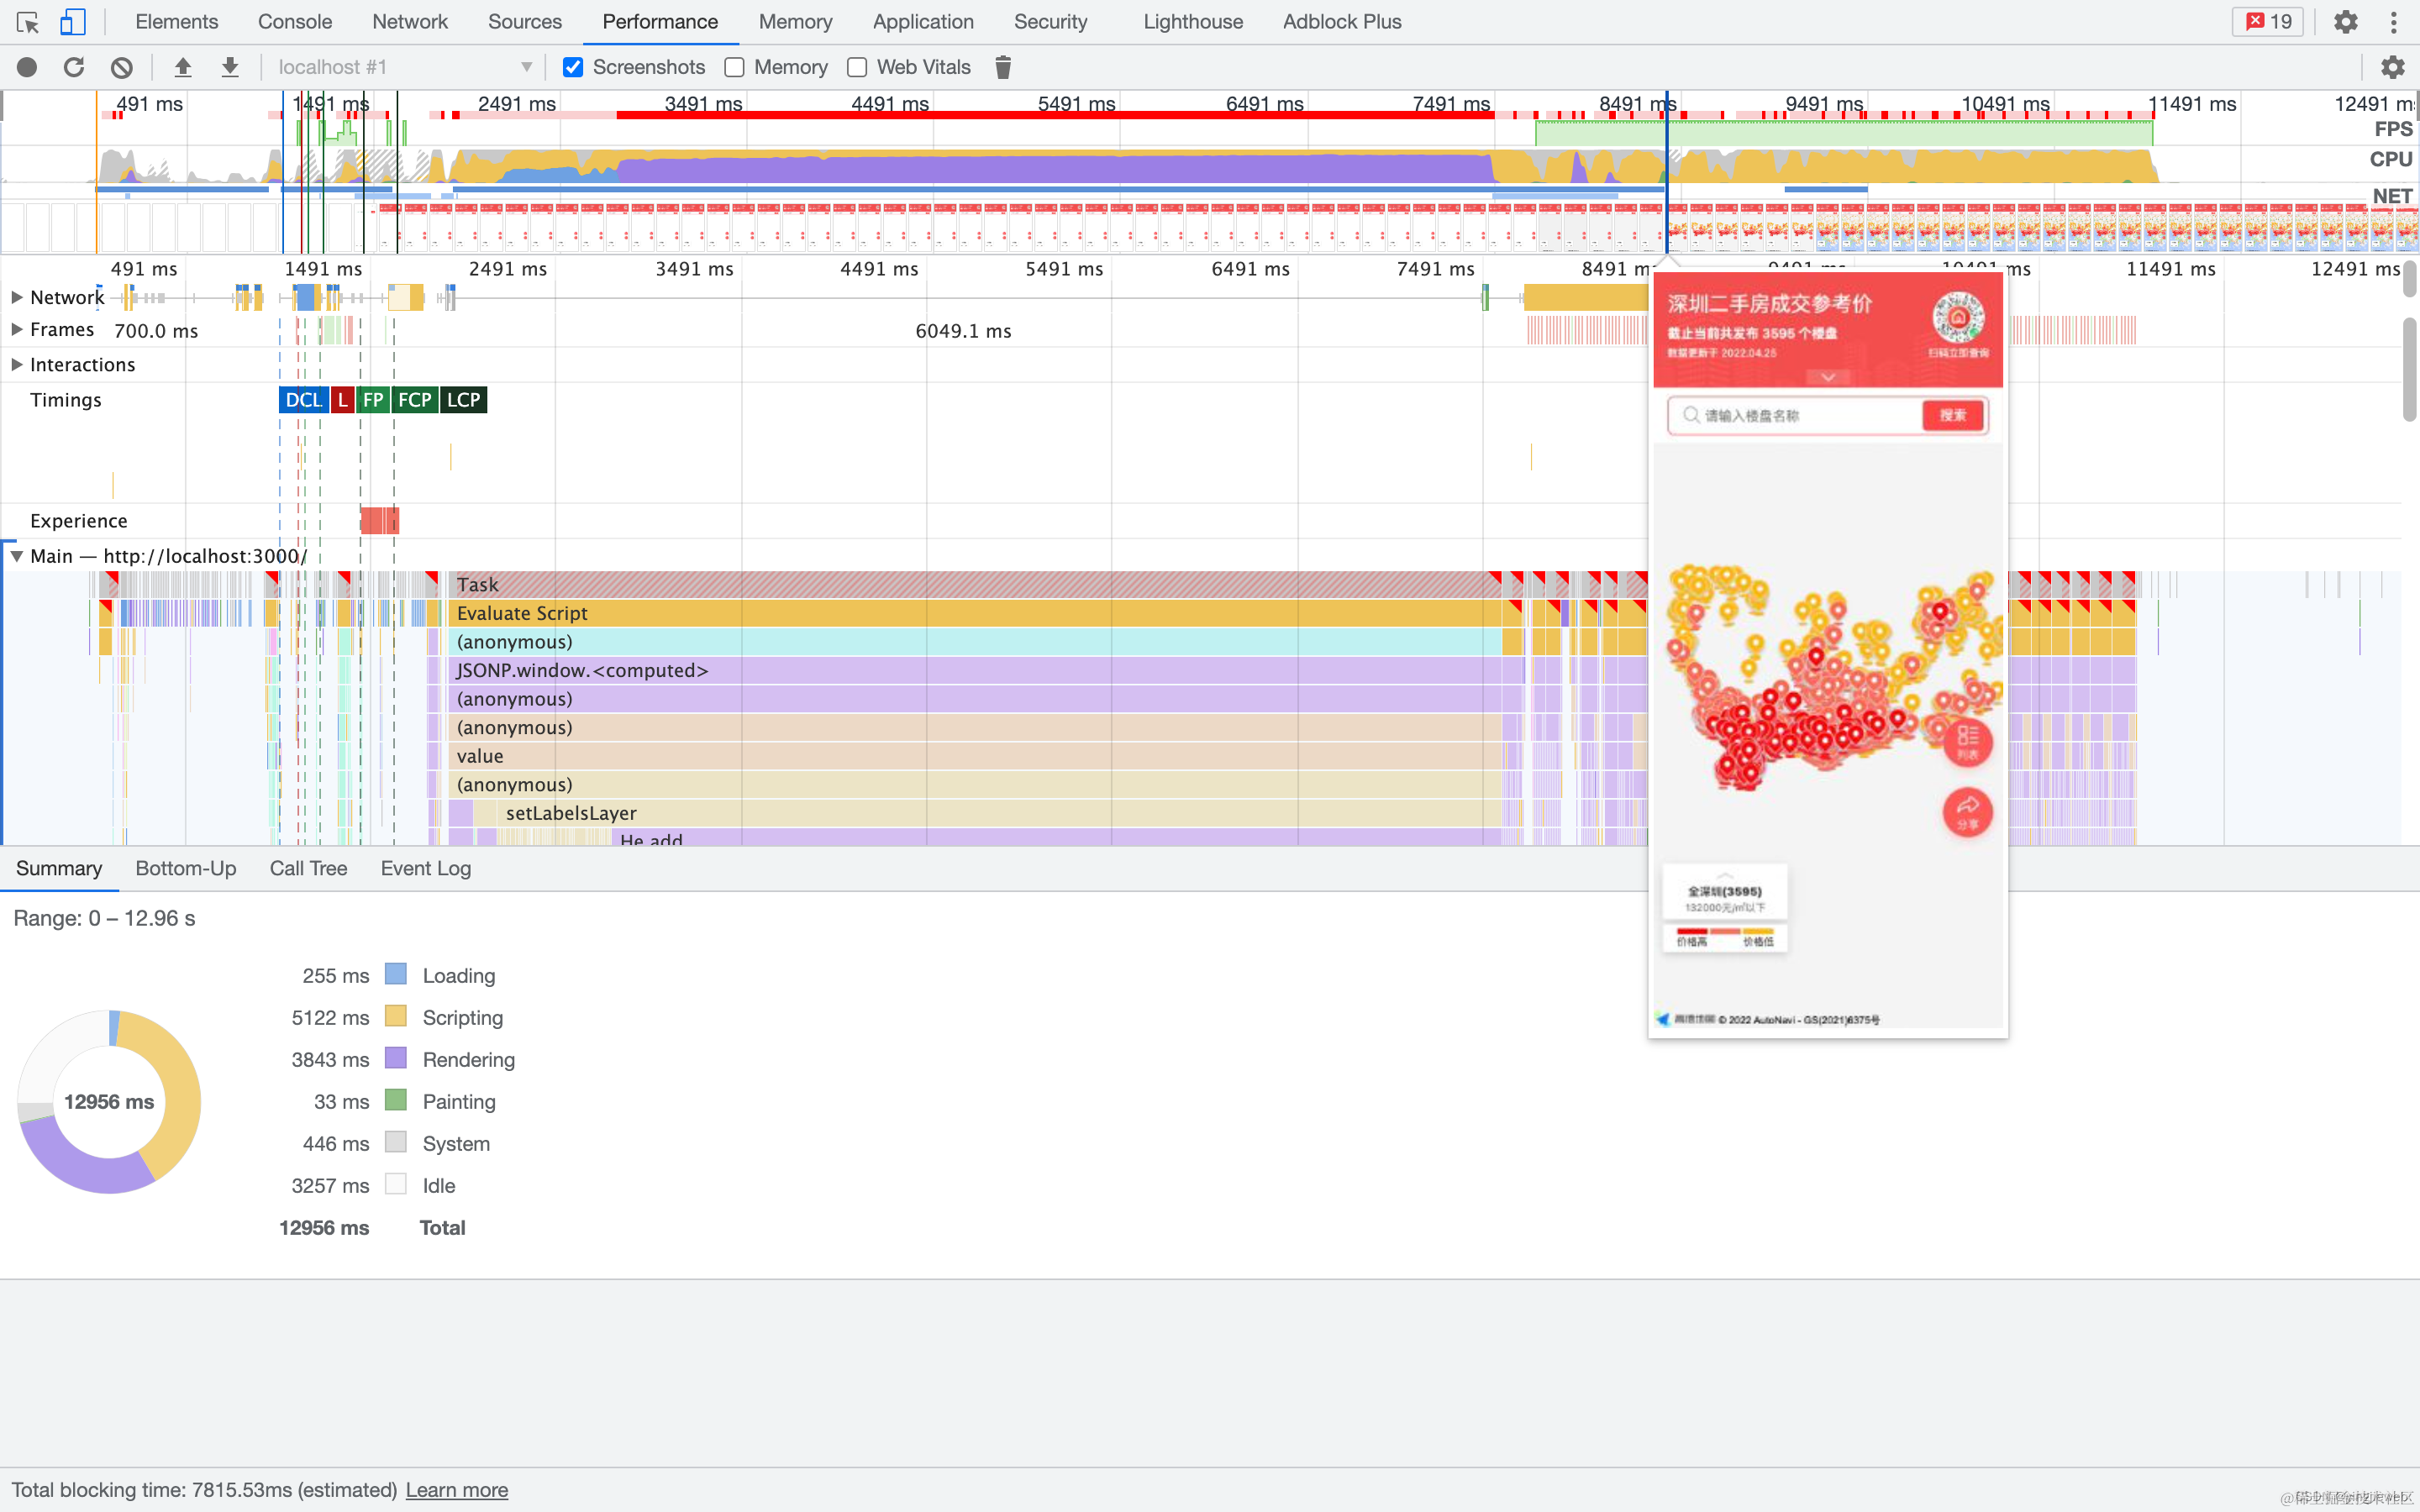2420x1512 pixels.
Task: Switch to the Bottom-Up tab
Action: coord(186,868)
